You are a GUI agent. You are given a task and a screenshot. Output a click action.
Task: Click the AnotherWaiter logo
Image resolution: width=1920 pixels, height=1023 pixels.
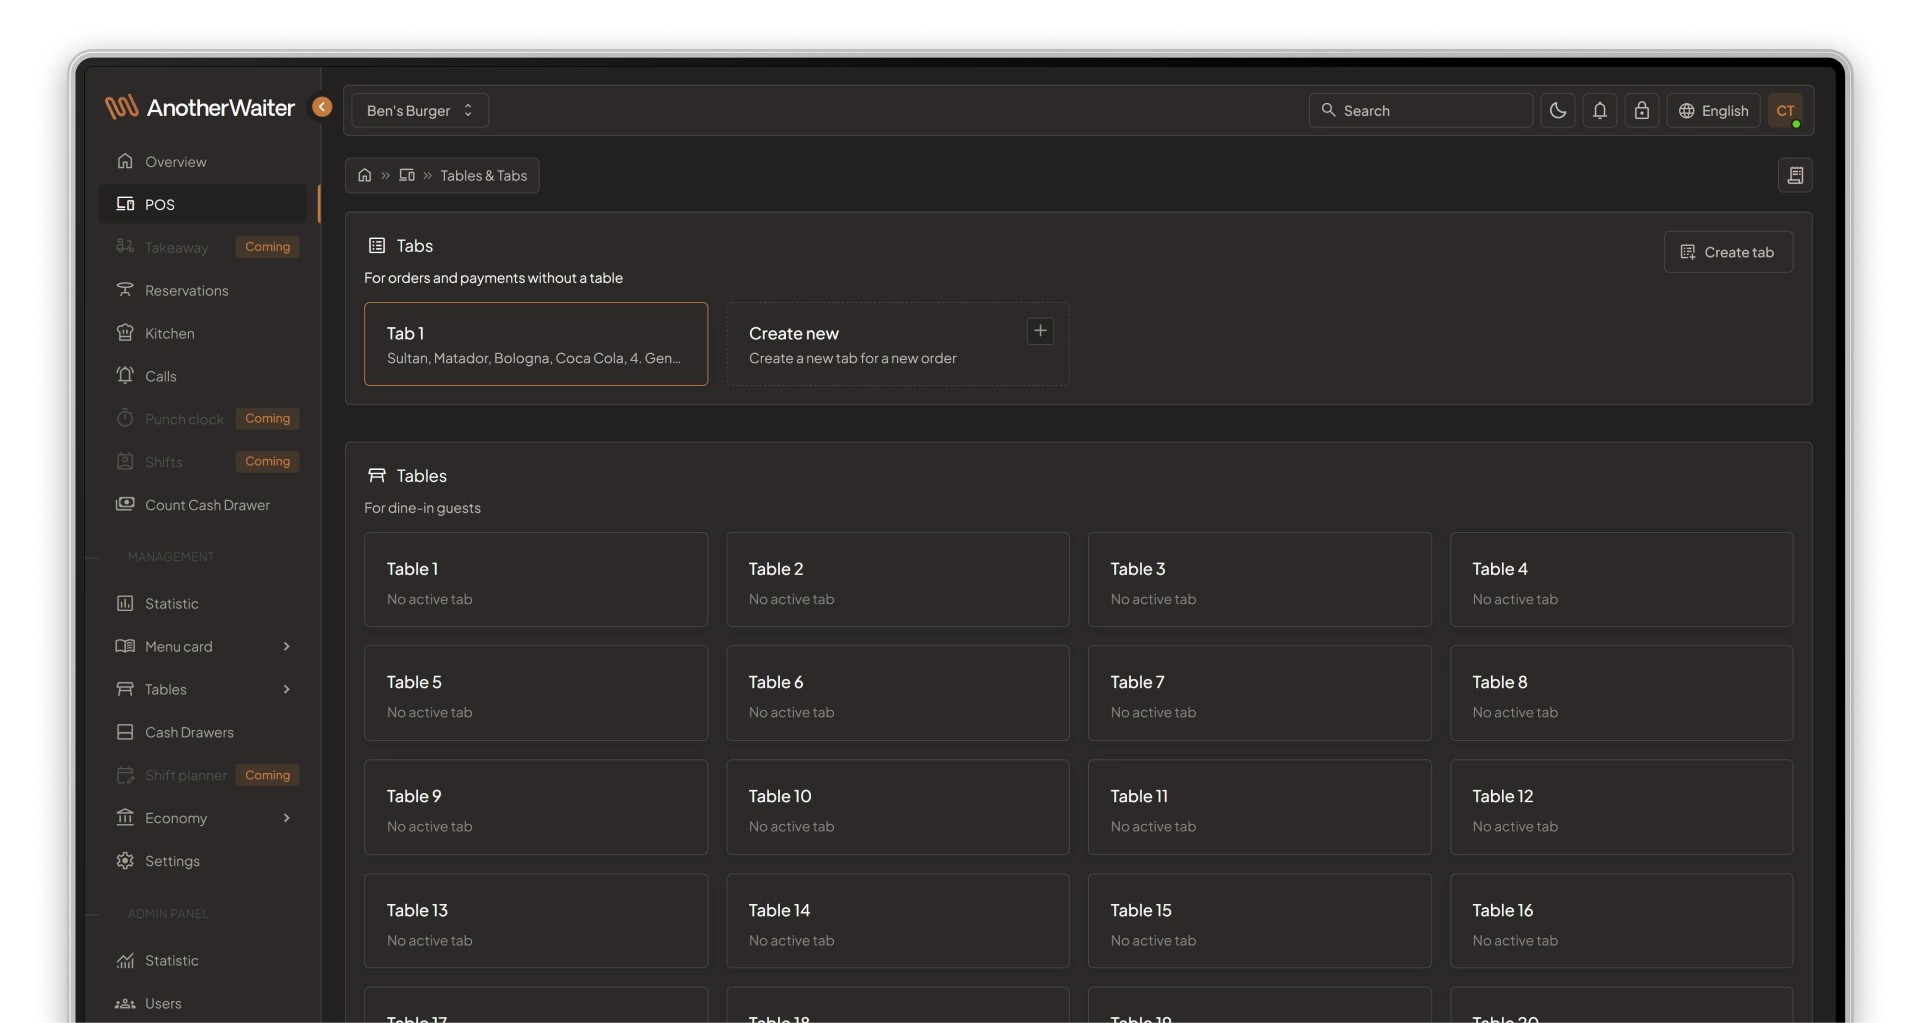200,107
